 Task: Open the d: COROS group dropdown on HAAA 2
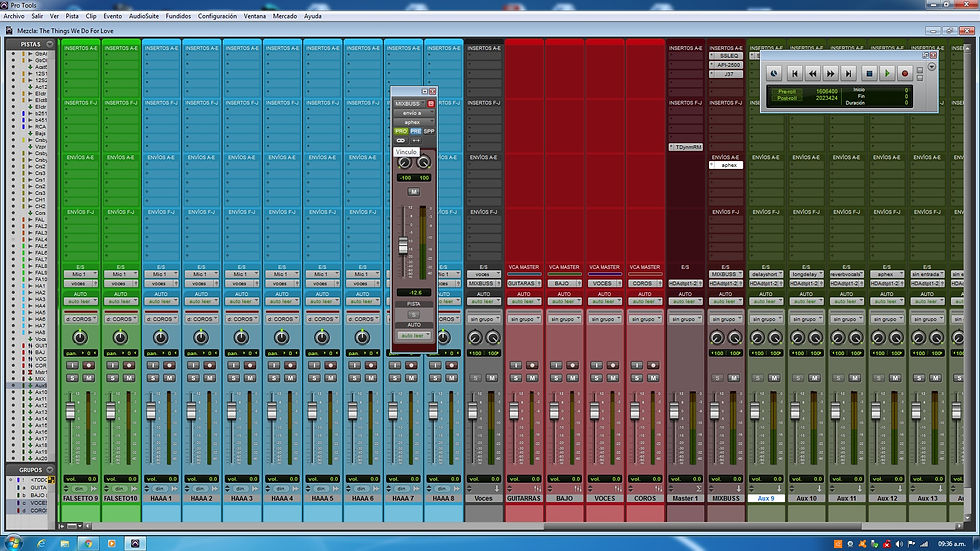coord(201,318)
